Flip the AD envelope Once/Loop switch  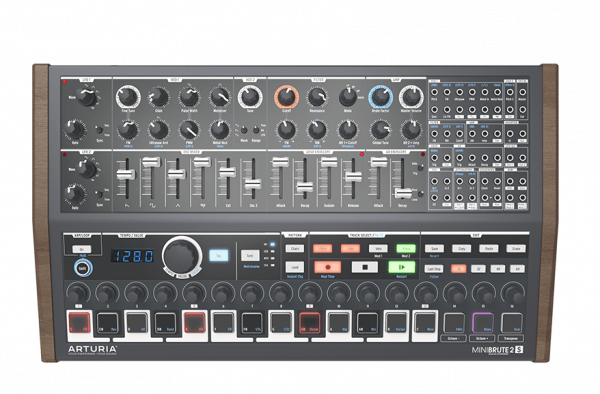click(421, 194)
